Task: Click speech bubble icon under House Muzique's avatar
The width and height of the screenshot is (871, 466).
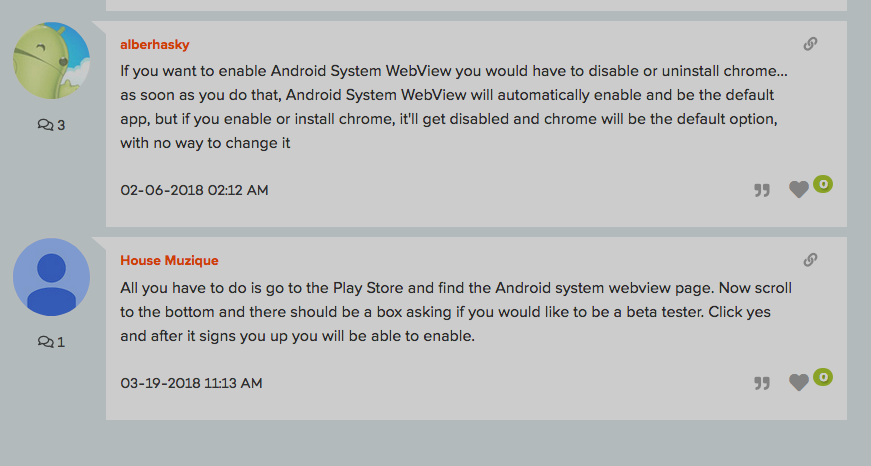Action: (46, 342)
